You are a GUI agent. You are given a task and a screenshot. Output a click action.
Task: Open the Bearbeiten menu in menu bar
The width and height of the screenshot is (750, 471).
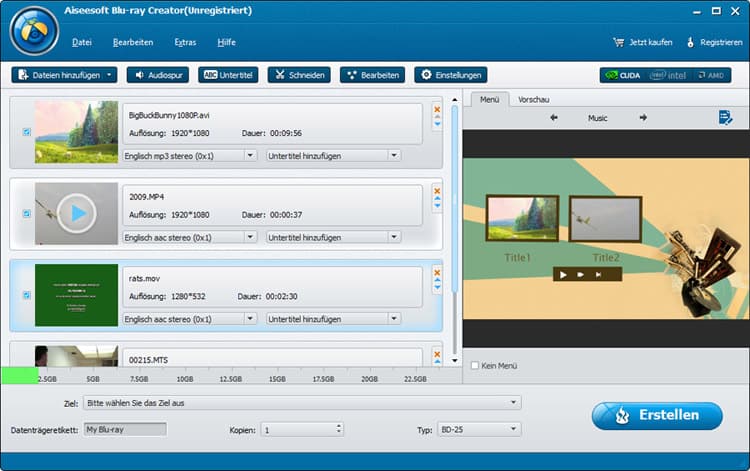click(x=133, y=42)
